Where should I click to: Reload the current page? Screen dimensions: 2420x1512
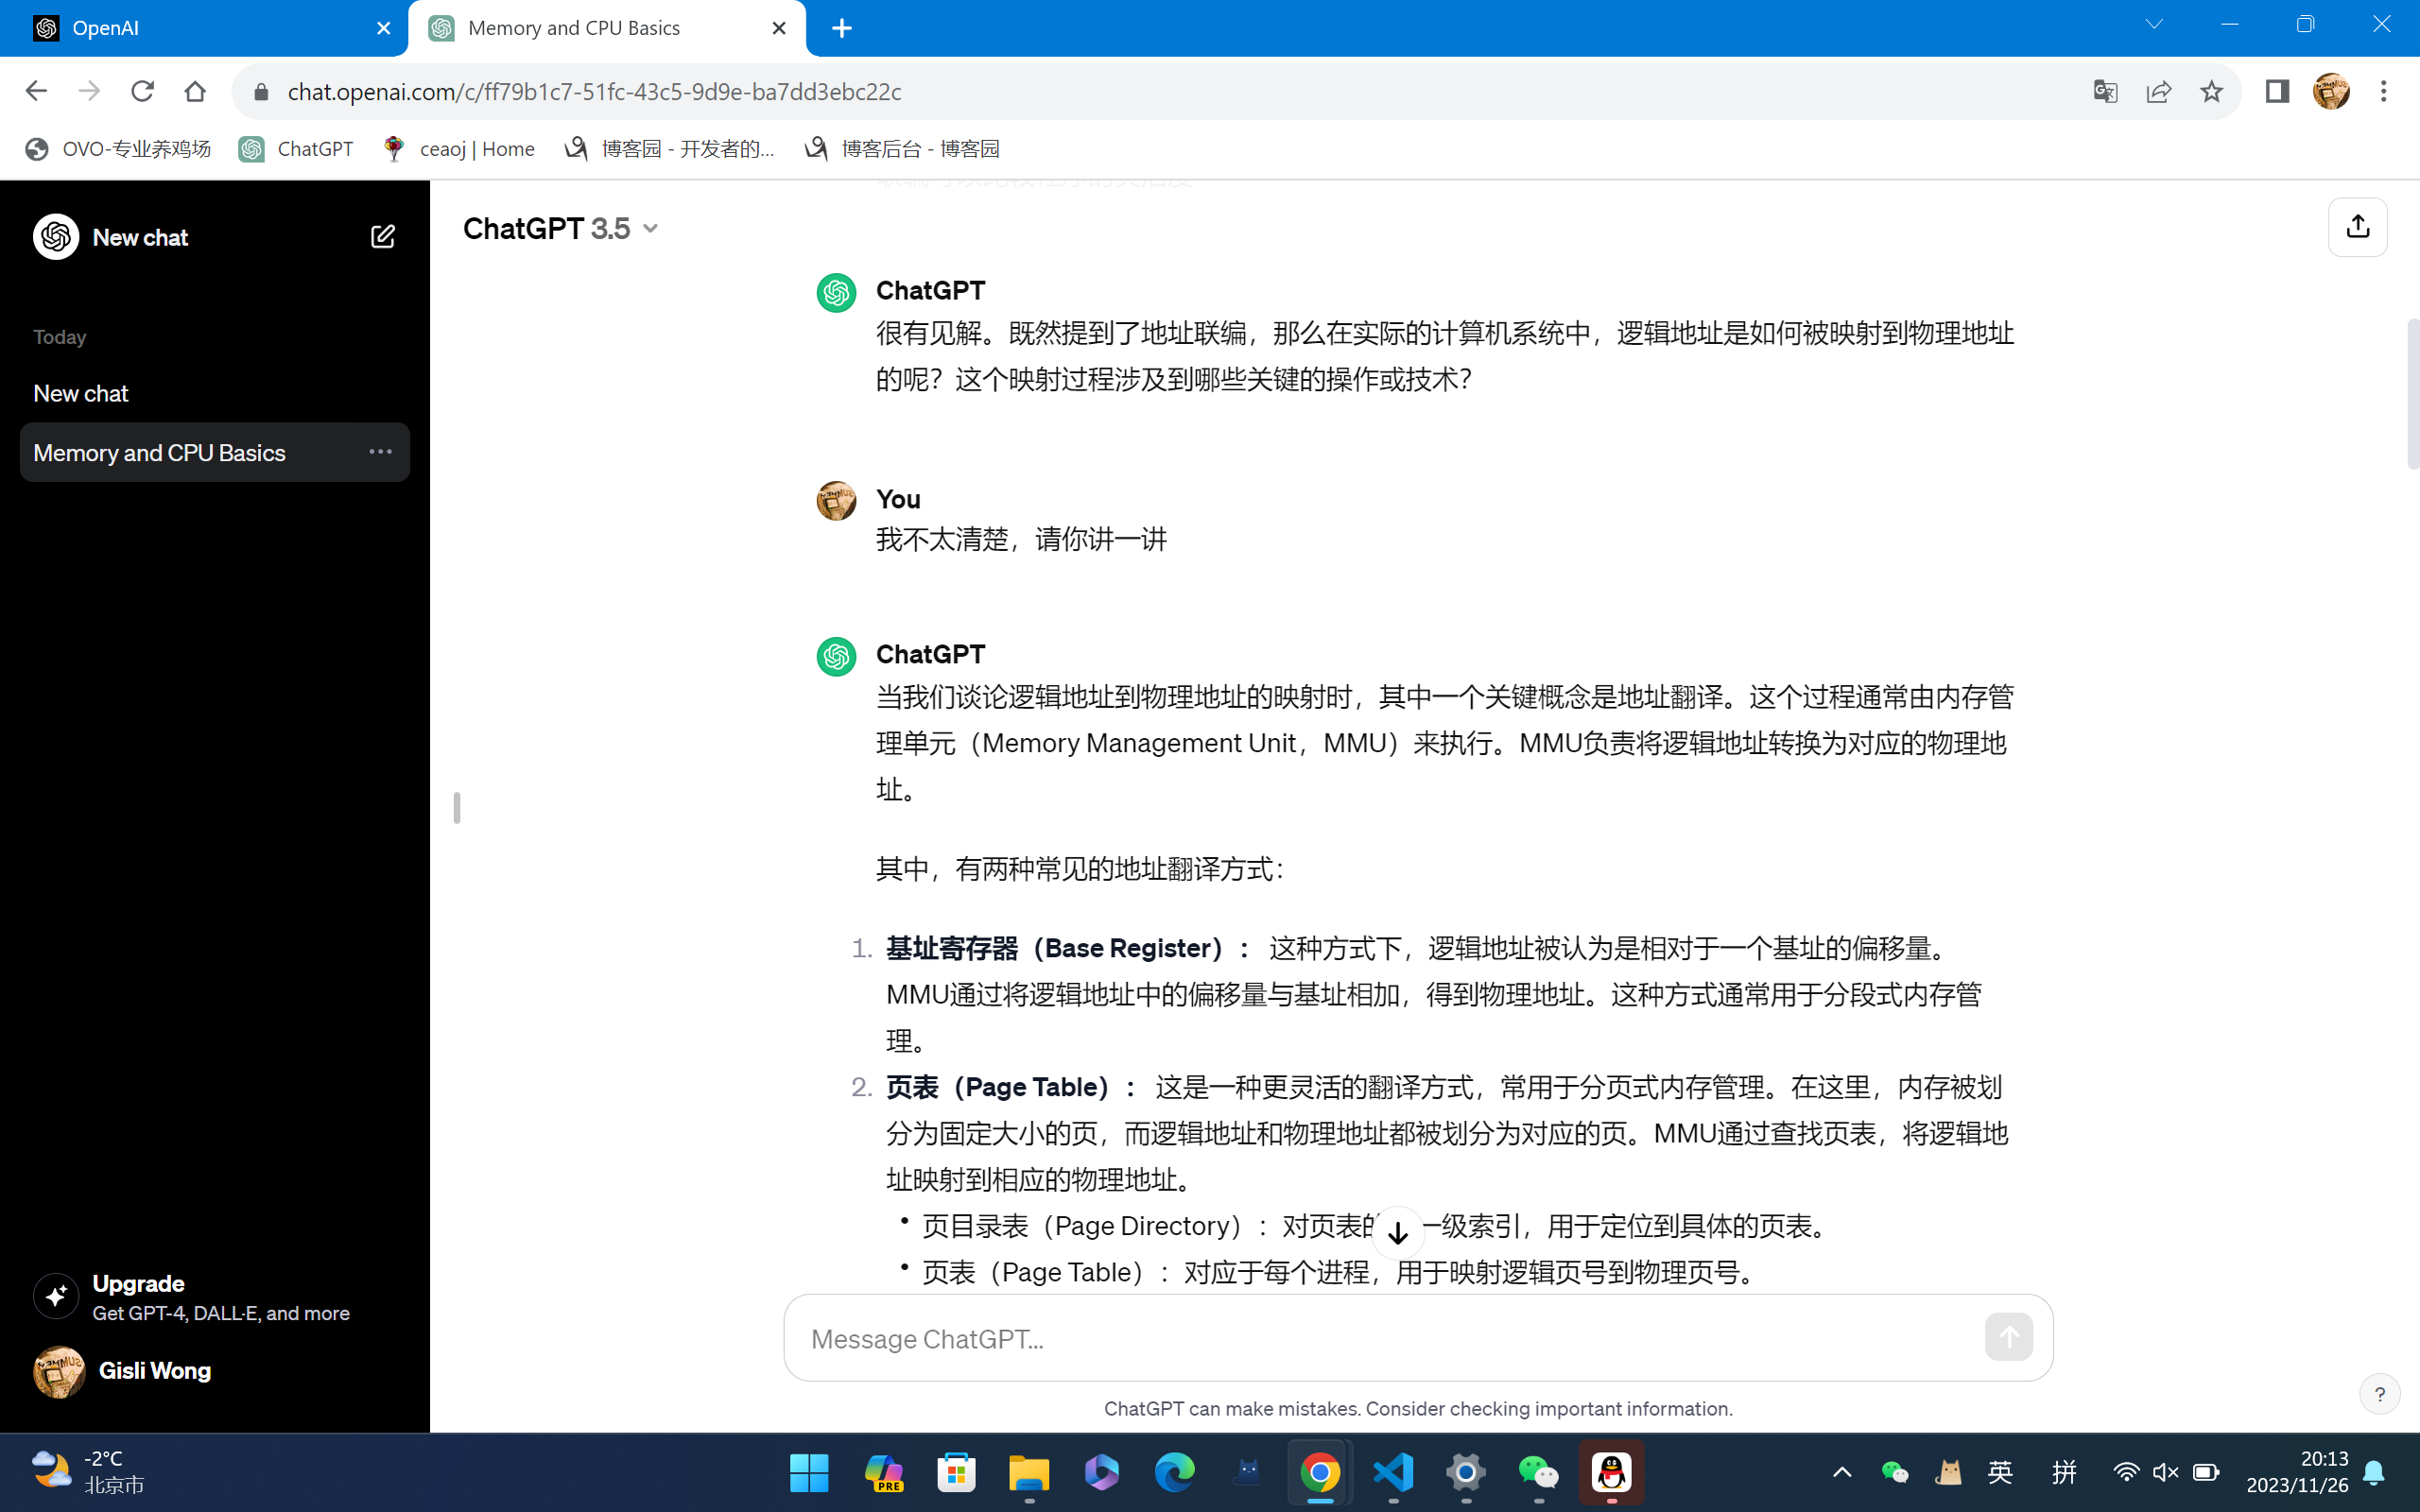coord(142,91)
